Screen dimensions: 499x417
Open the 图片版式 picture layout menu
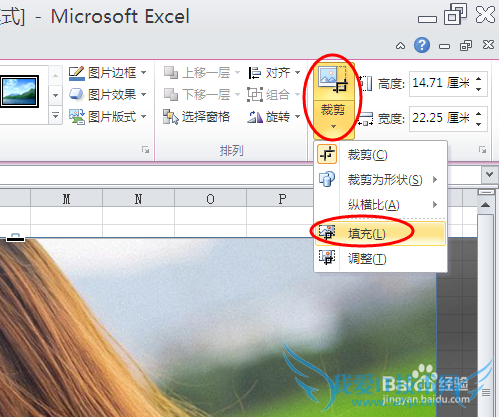[x=107, y=117]
